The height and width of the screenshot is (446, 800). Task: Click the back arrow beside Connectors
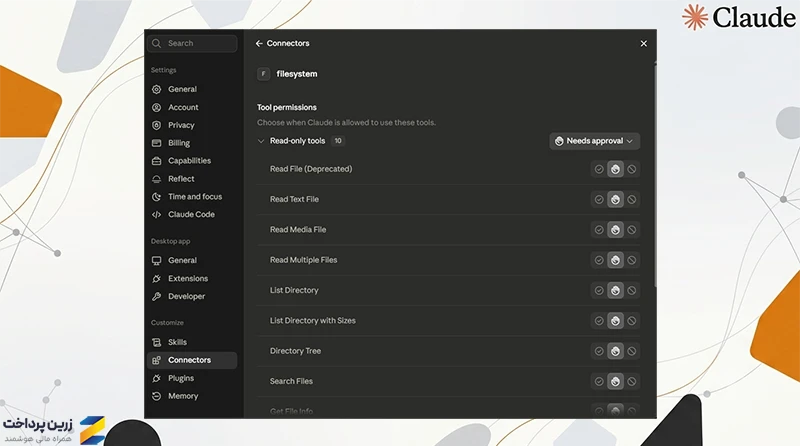[x=259, y=43]
